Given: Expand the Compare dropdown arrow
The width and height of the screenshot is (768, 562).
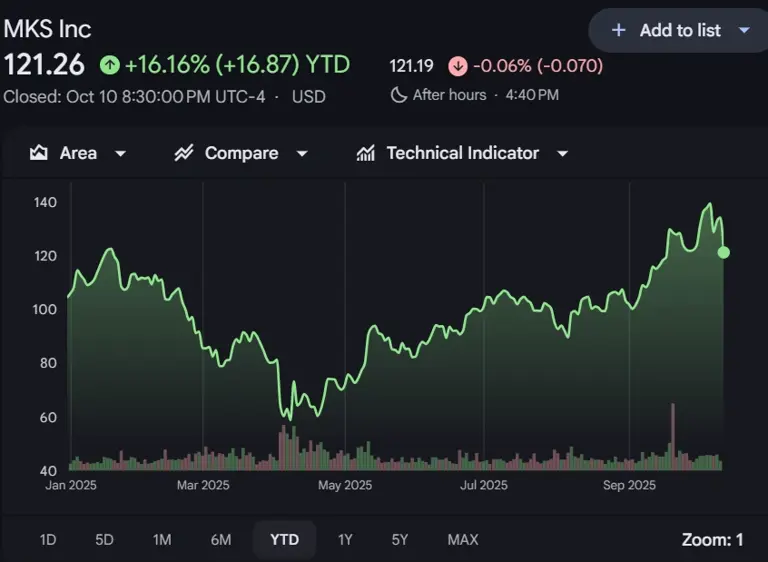Looking at the screenshot, I should click(302, 154).
